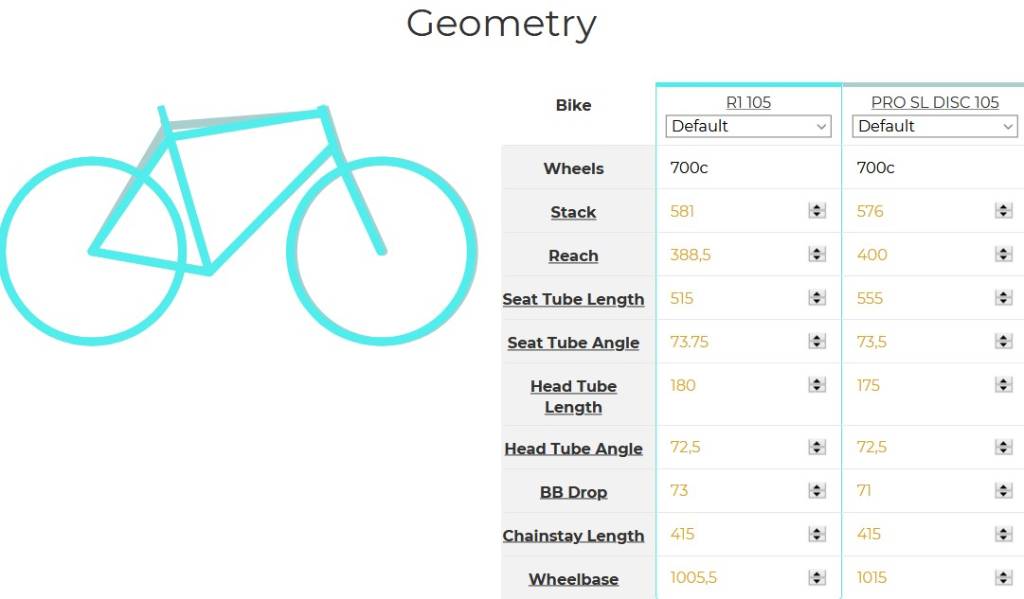Open the Default dropdown under PRO SL DISC 105
Viewport: 1024px width, 599px height.
click(935, 126)
